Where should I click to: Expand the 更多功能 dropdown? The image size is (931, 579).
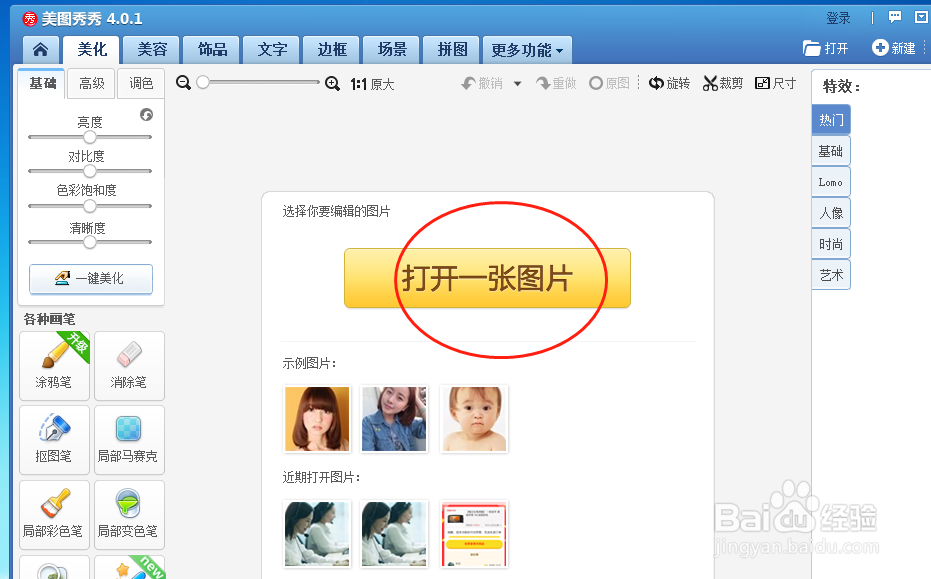point(527,50)
